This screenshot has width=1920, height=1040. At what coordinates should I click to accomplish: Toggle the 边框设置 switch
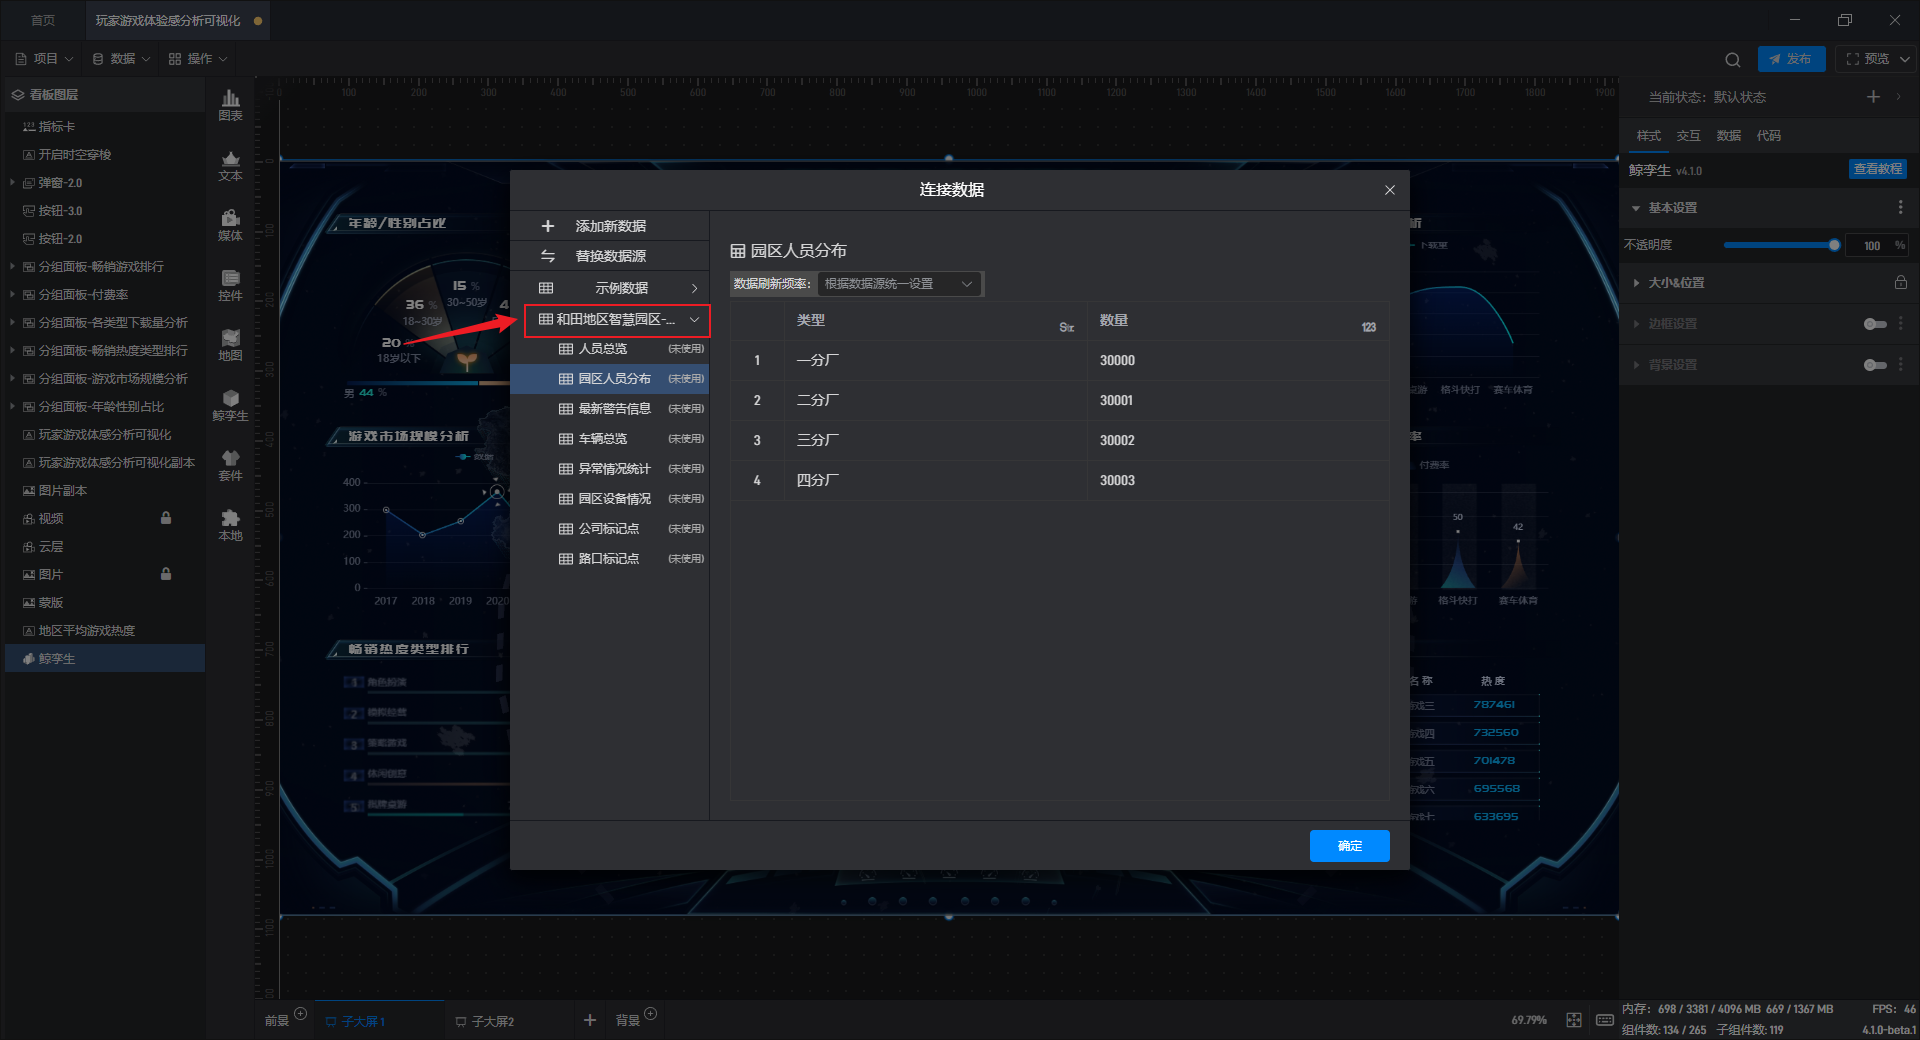(x=1875, y=324)
